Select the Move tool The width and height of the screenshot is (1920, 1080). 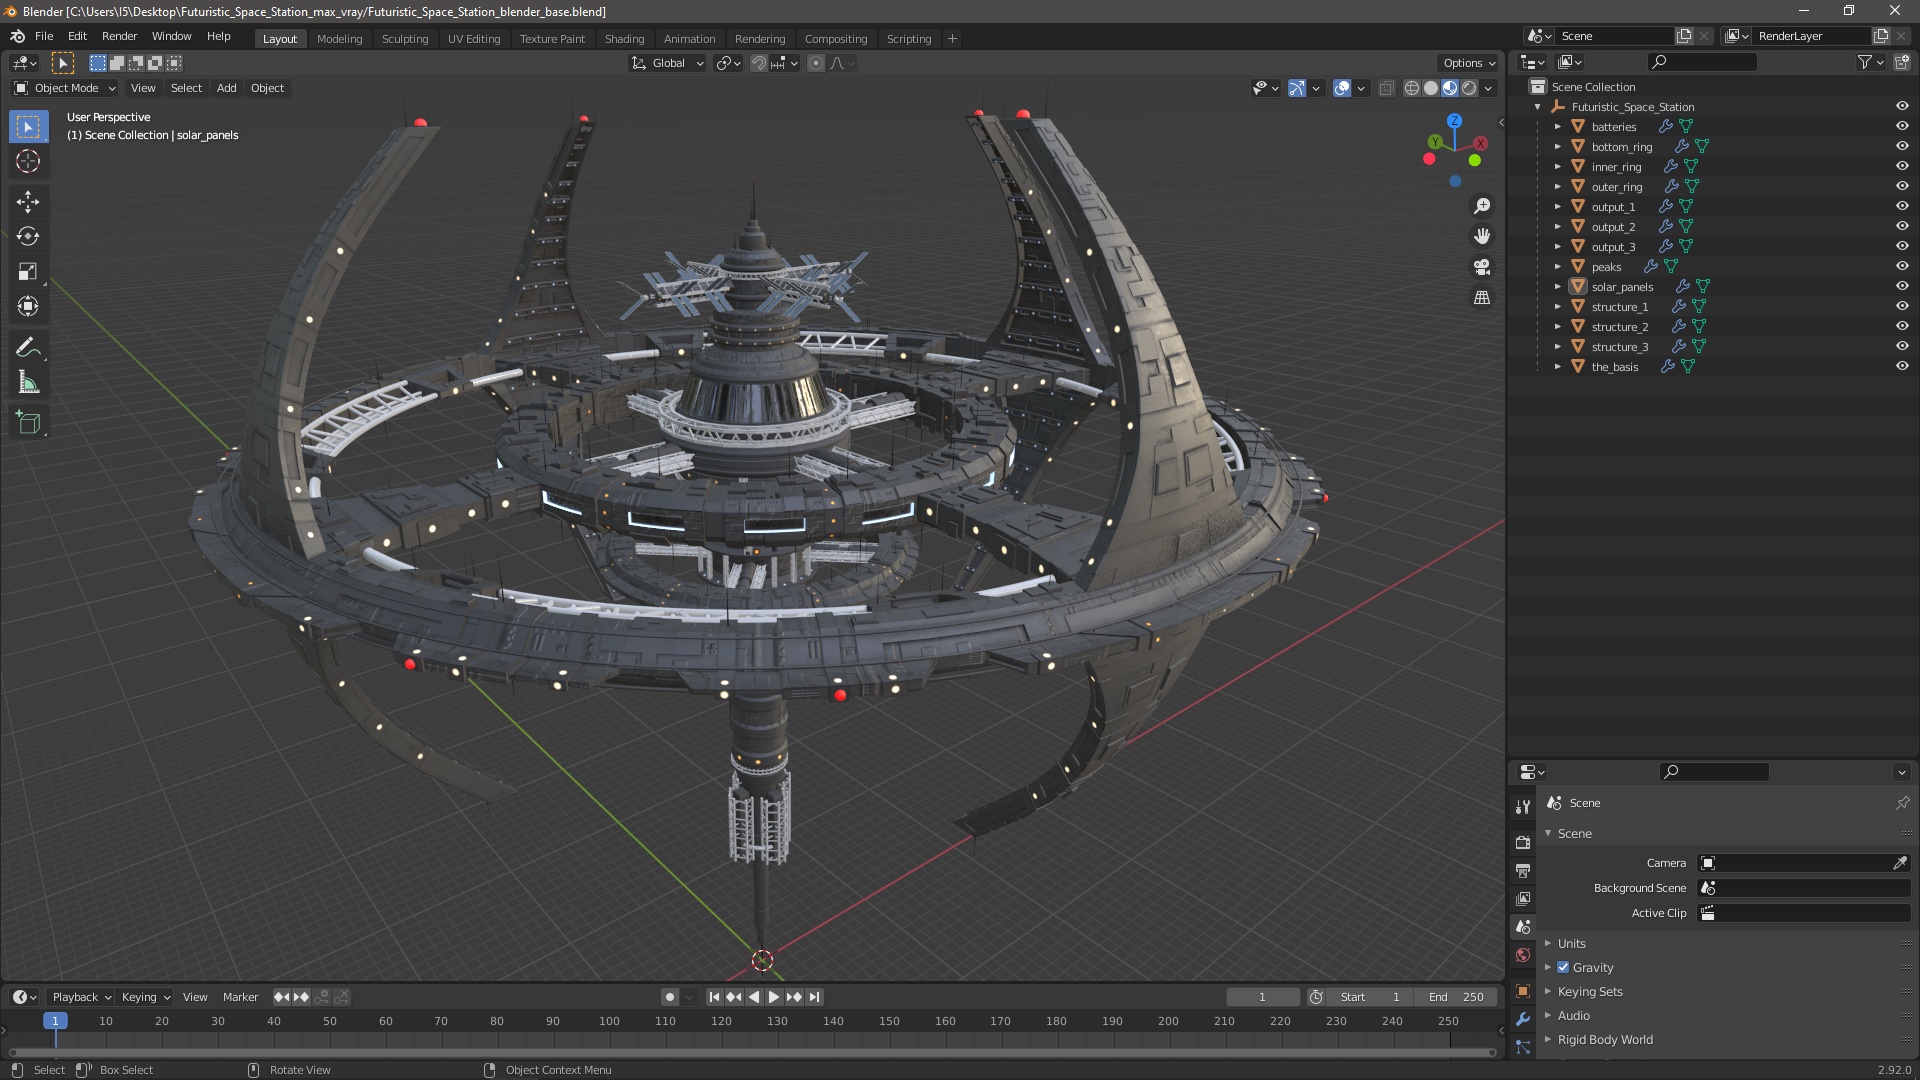coord(28,202)
